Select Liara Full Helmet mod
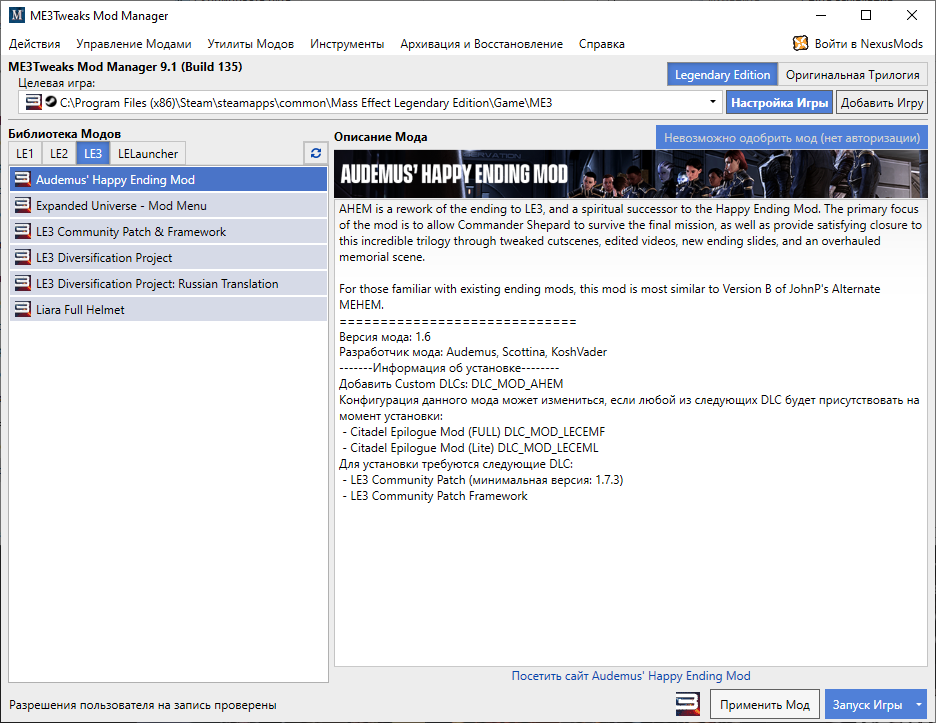 168,309
